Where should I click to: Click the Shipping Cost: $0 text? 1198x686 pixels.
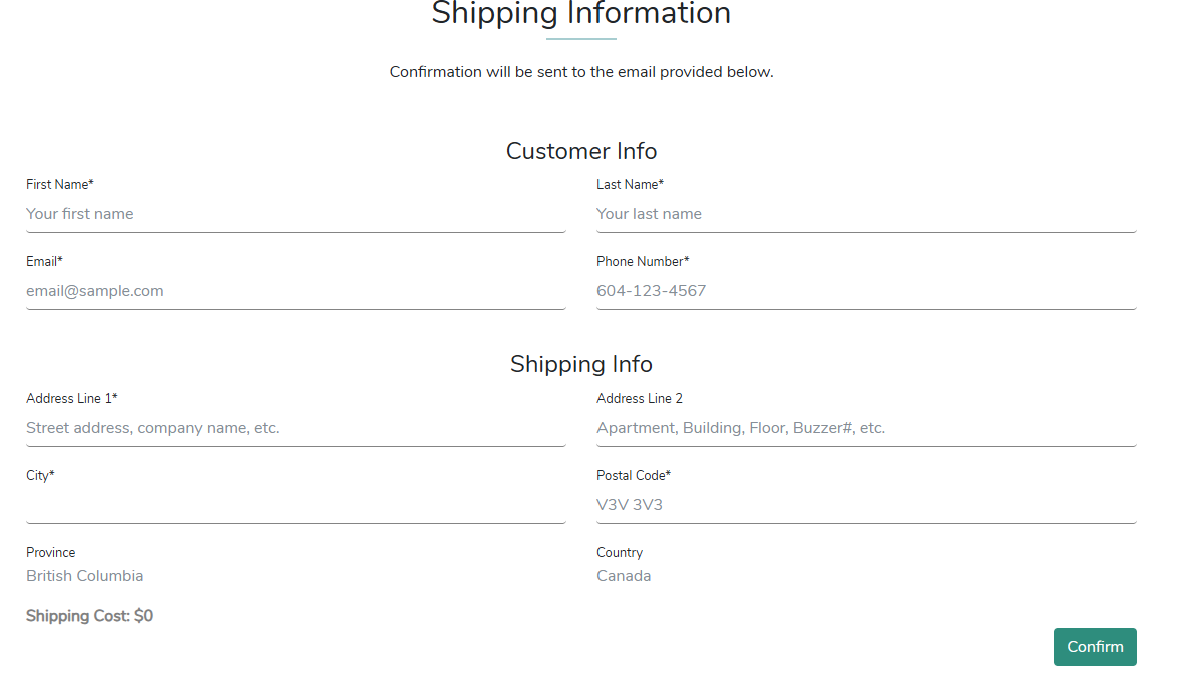tap(89, 616)
